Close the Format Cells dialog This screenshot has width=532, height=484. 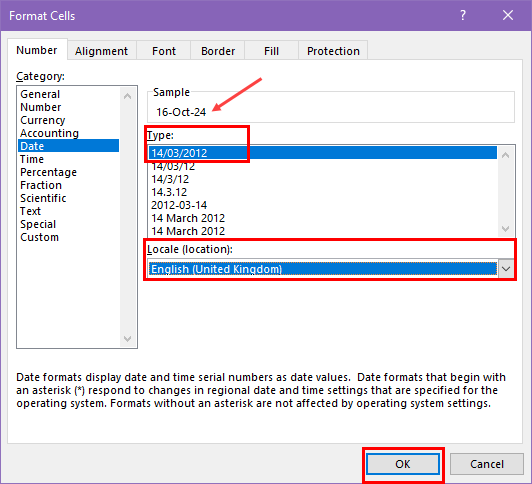pyautogui.click(x=508, y=15)
